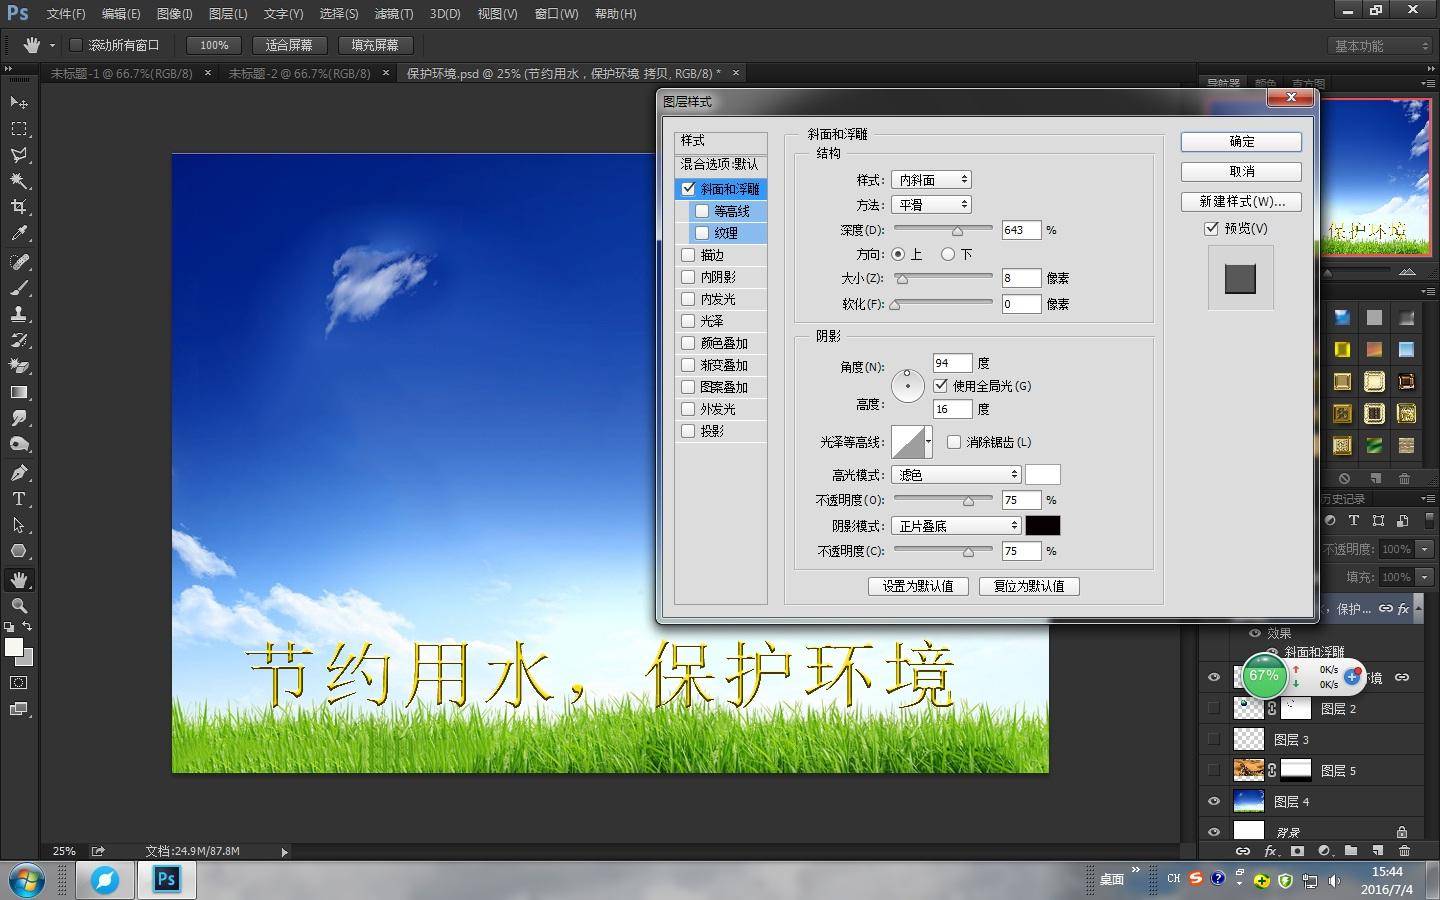Viewport: 1440px width, 900px height.
Task: Select the Zoom tool
Action: [19, 606]
